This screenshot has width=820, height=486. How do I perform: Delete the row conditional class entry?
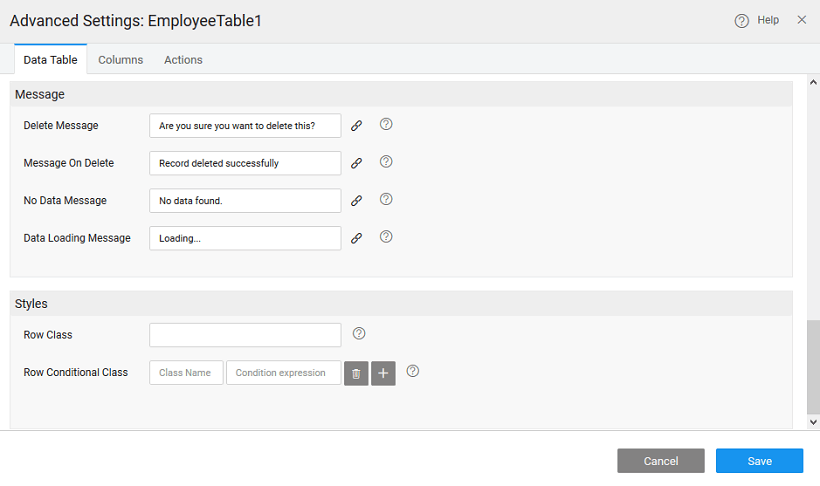click(356, 373)
